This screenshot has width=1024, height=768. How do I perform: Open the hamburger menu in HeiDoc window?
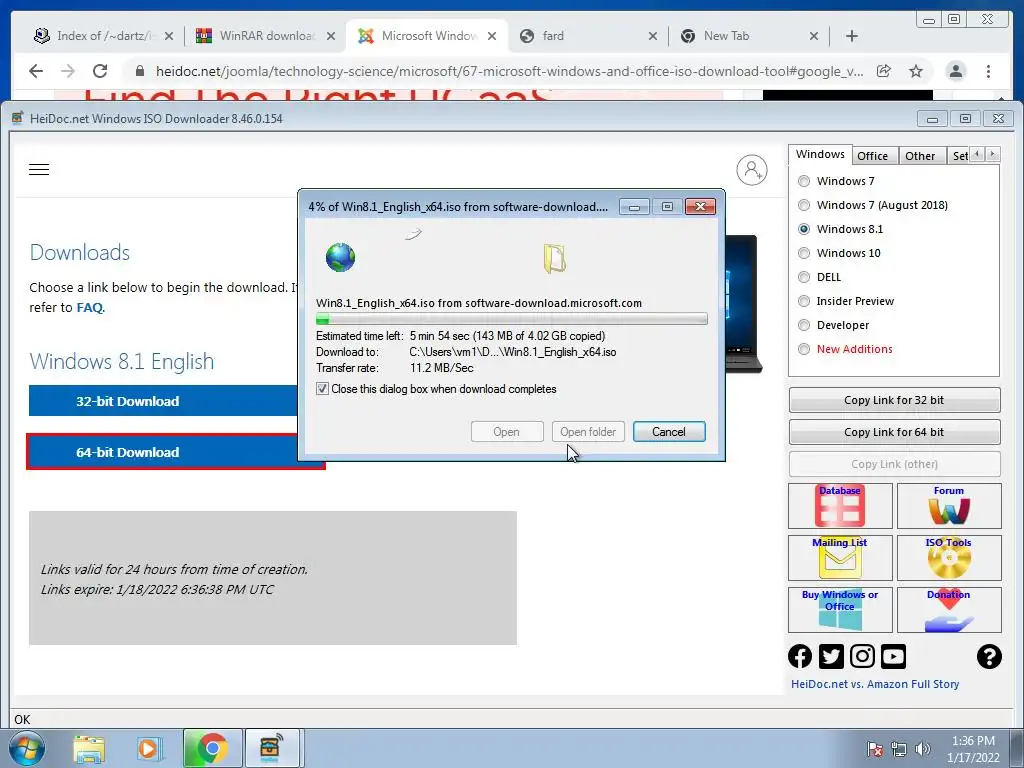[39, 170]
